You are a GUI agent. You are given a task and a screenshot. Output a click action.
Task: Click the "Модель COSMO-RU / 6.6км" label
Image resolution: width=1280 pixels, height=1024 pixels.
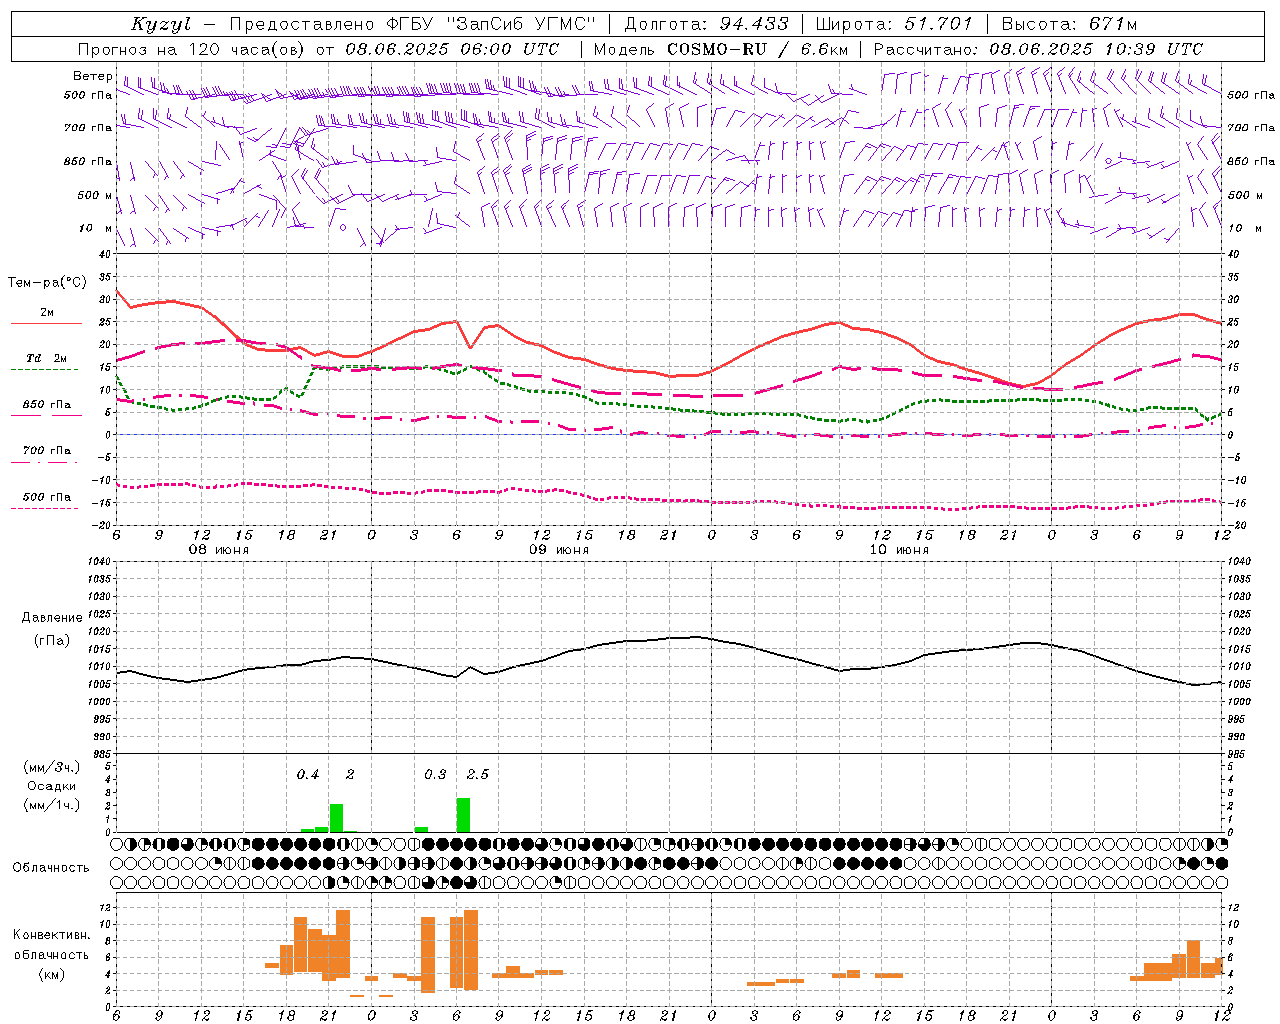(721, 49)
